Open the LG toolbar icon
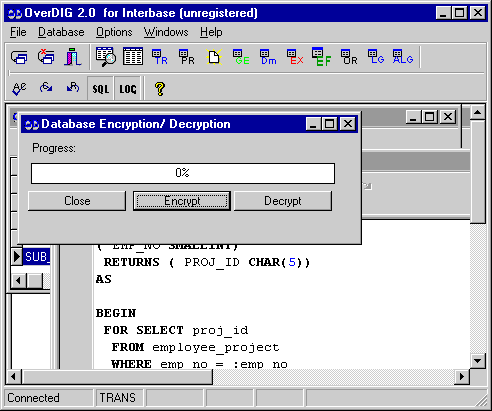Screen dimensions: 492x411 376,57
